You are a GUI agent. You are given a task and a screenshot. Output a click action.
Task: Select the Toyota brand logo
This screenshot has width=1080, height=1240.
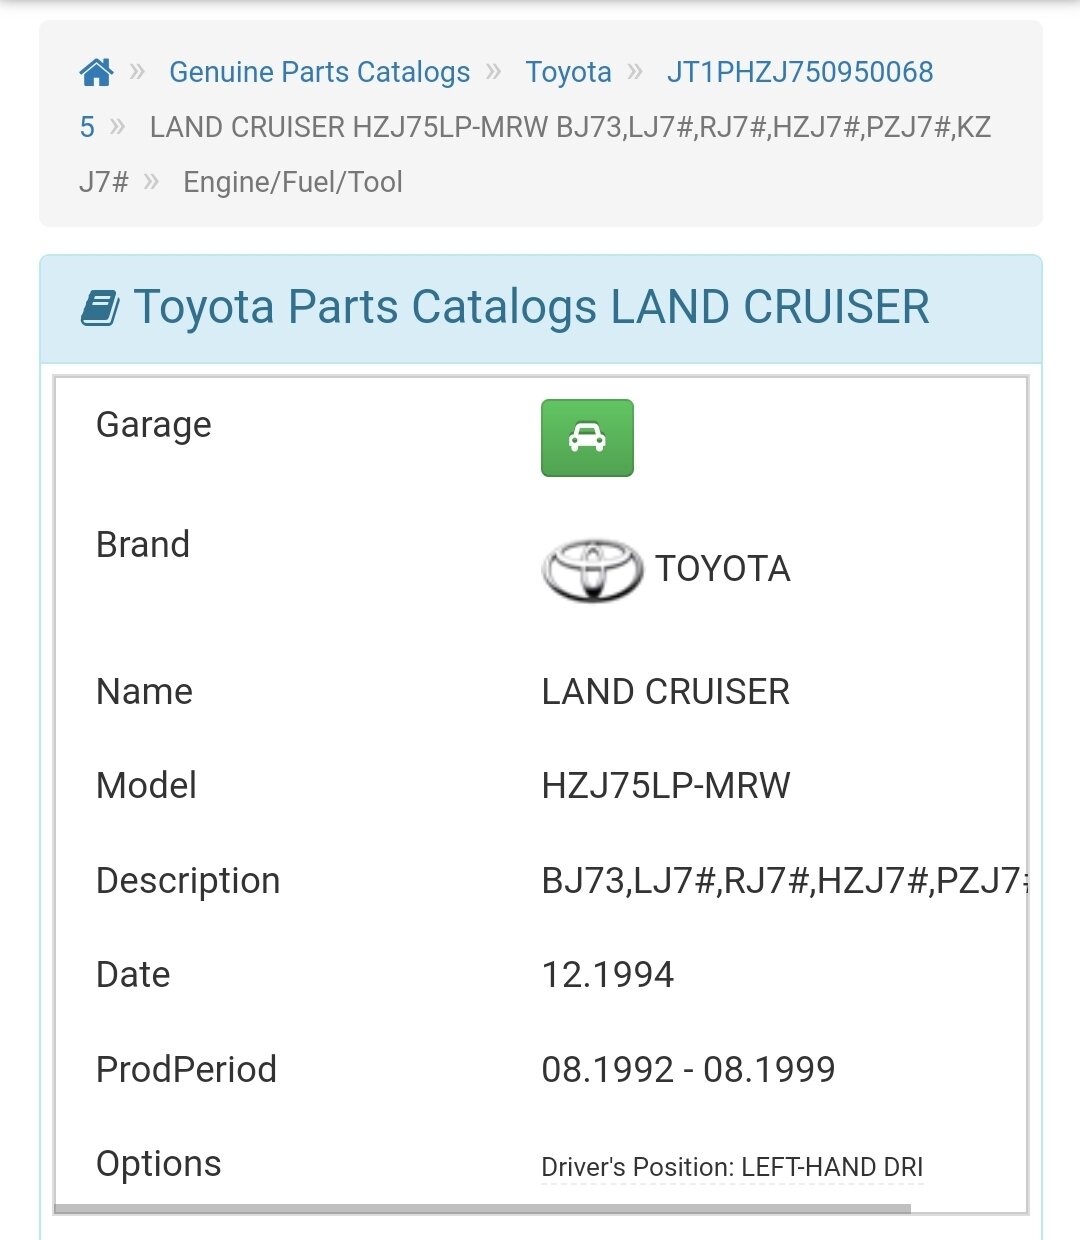(x=592, y=571)
